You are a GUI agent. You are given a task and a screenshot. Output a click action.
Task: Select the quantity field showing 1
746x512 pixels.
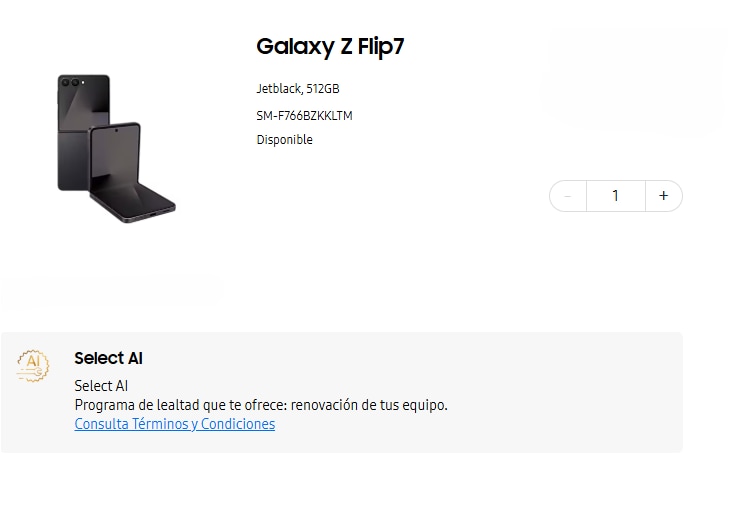616,196
